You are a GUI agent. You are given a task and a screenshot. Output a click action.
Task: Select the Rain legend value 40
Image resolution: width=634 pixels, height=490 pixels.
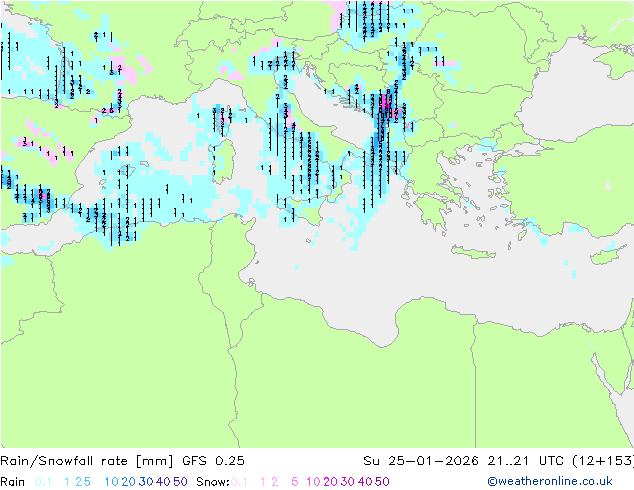163,482
